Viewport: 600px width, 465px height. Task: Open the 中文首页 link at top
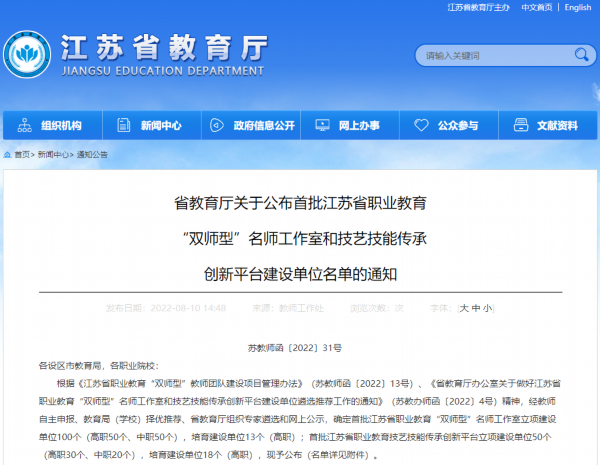[536, 7]
